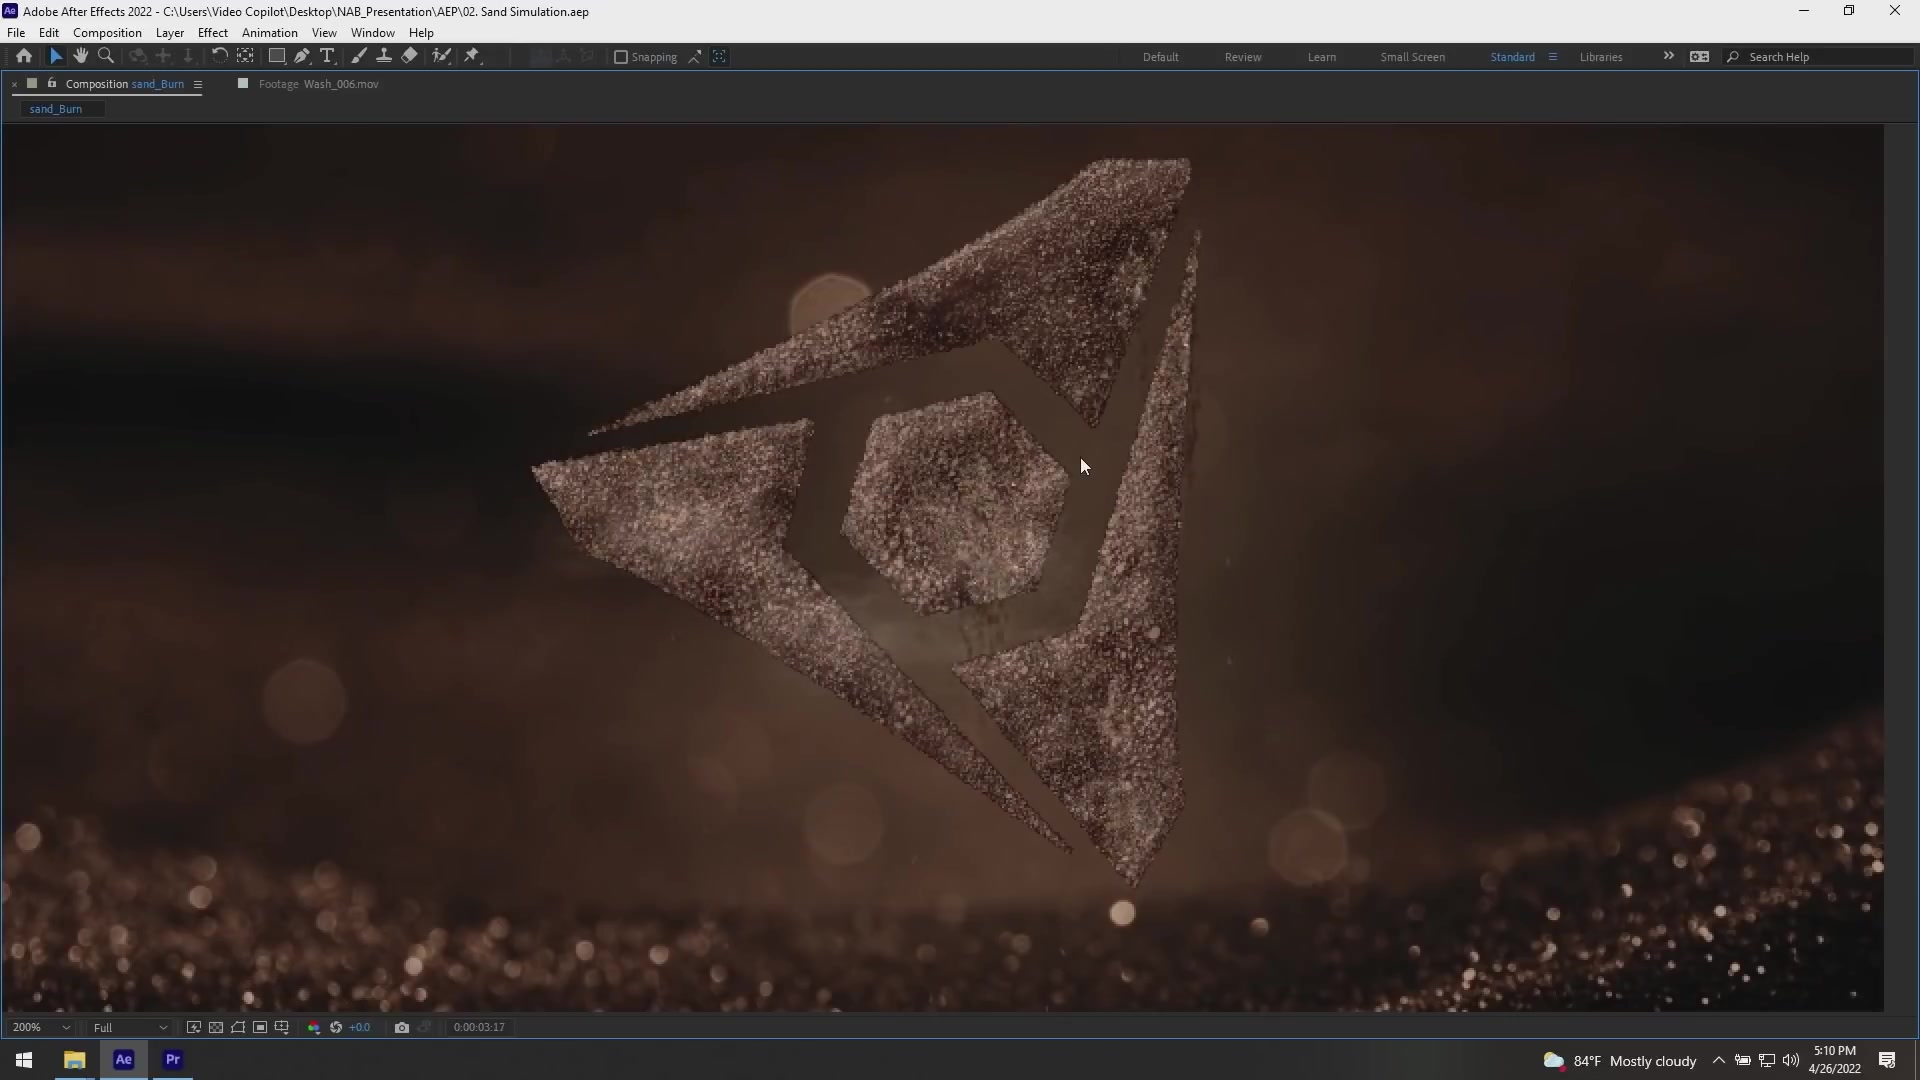Expand the workspace overflow chevrons

point(1668,56)
